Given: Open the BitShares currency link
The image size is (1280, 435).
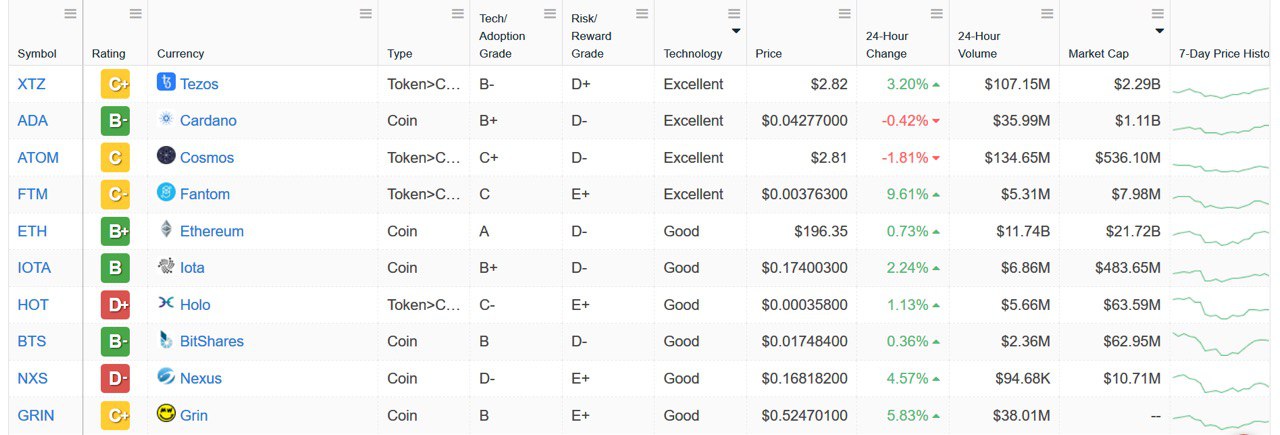Looking at the screenshot, I should pyautogui.click(x=211, y=341).
